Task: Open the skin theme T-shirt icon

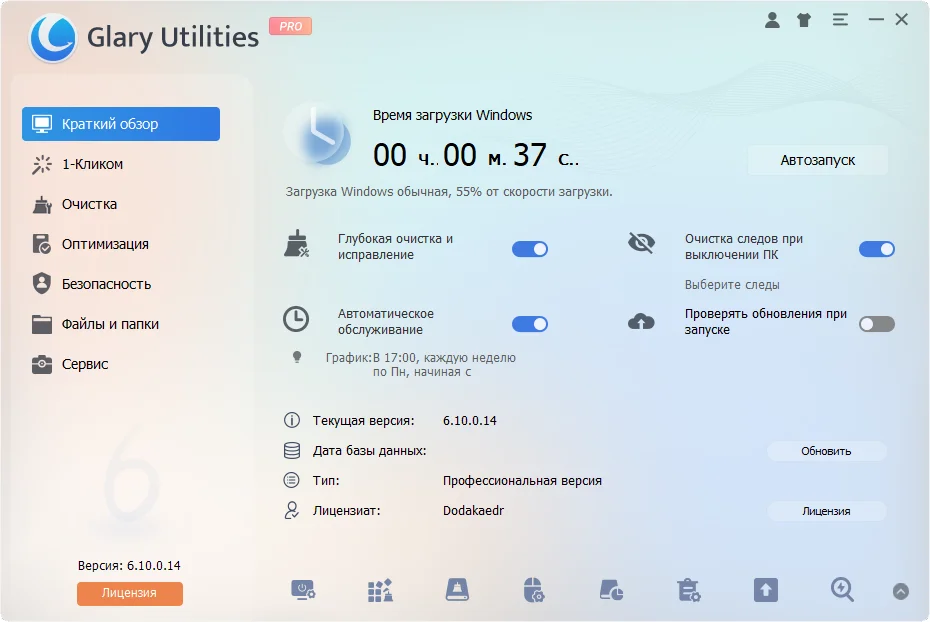Action: 804,19
